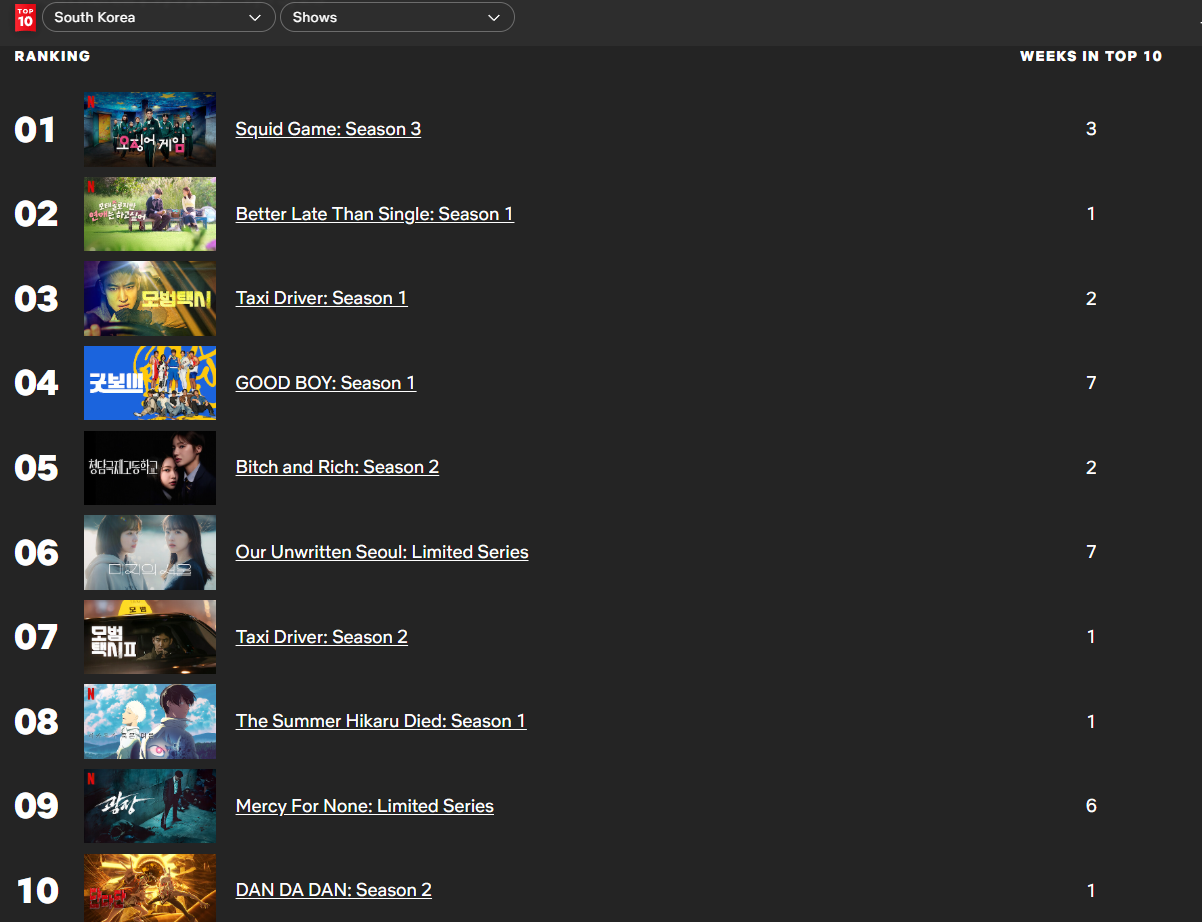
Task: Open the GOOD BOY: Season 1 link
Action: (x=326, y=383)
